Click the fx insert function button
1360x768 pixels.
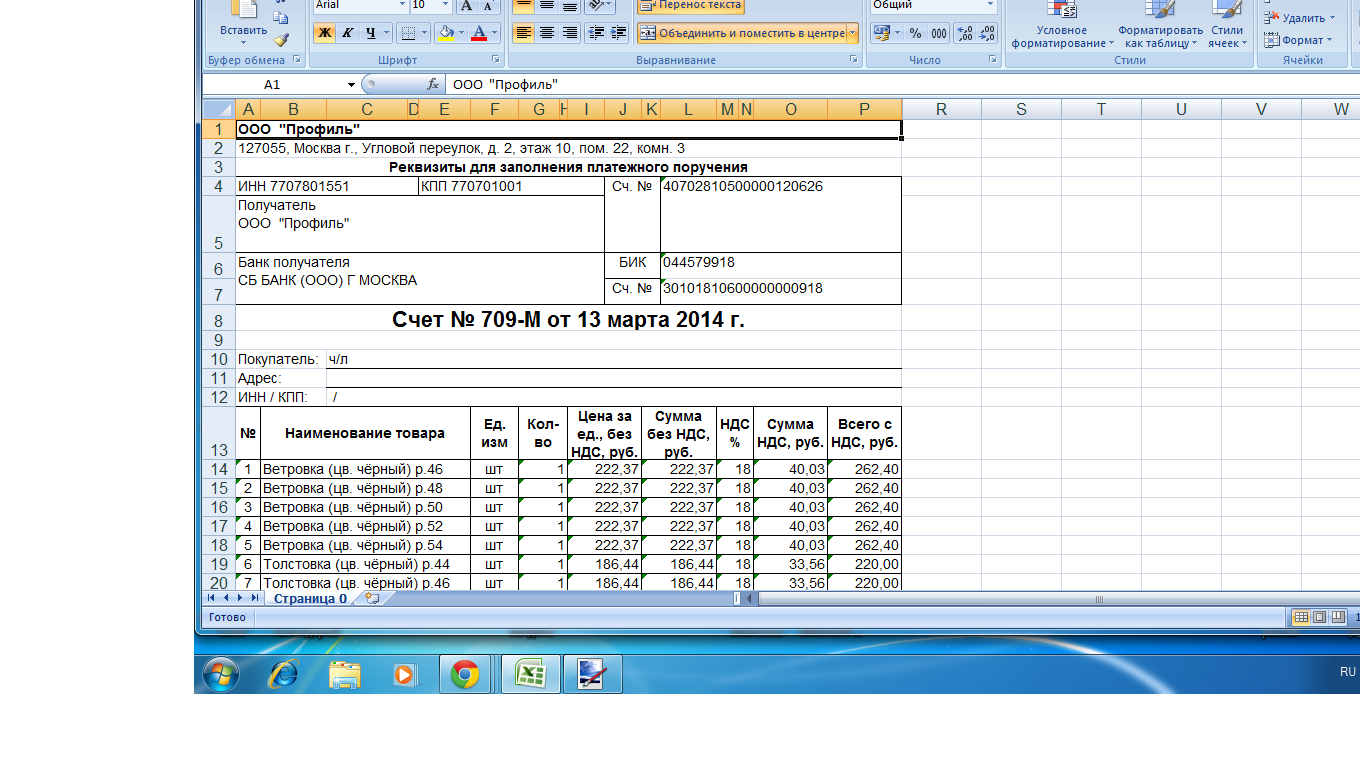pyautogui.click(x=433, y=85)
